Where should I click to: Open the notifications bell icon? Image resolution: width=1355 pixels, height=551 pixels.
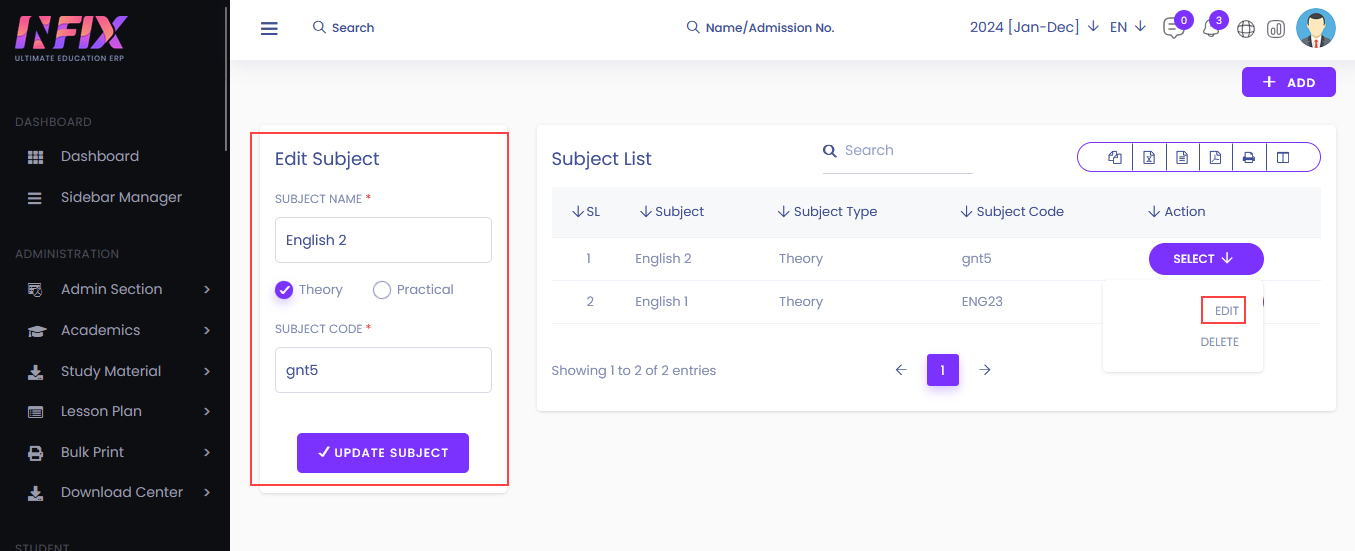click(1211, 29)
